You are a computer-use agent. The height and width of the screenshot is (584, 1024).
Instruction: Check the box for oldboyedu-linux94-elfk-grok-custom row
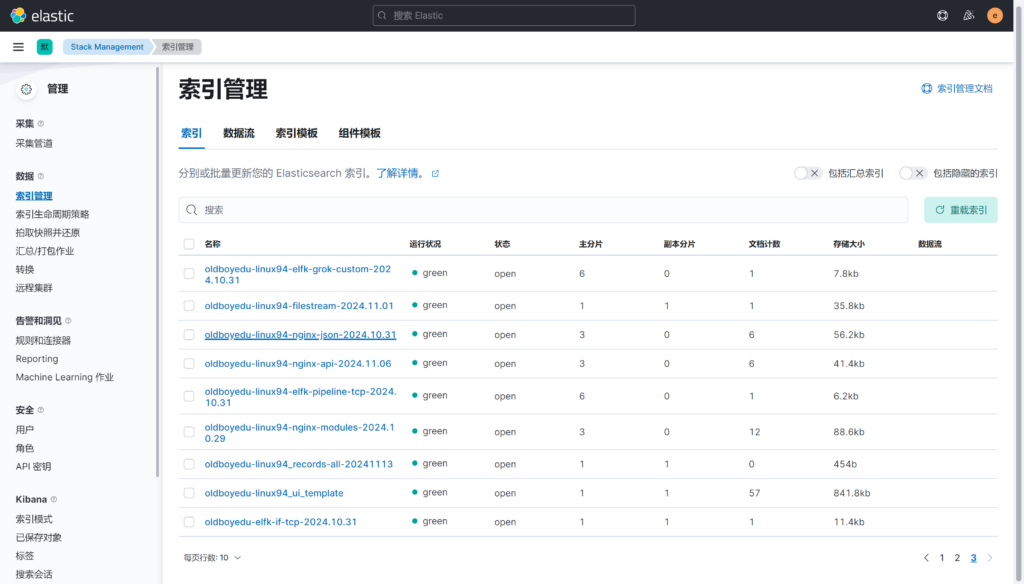[x=189, y=274]
